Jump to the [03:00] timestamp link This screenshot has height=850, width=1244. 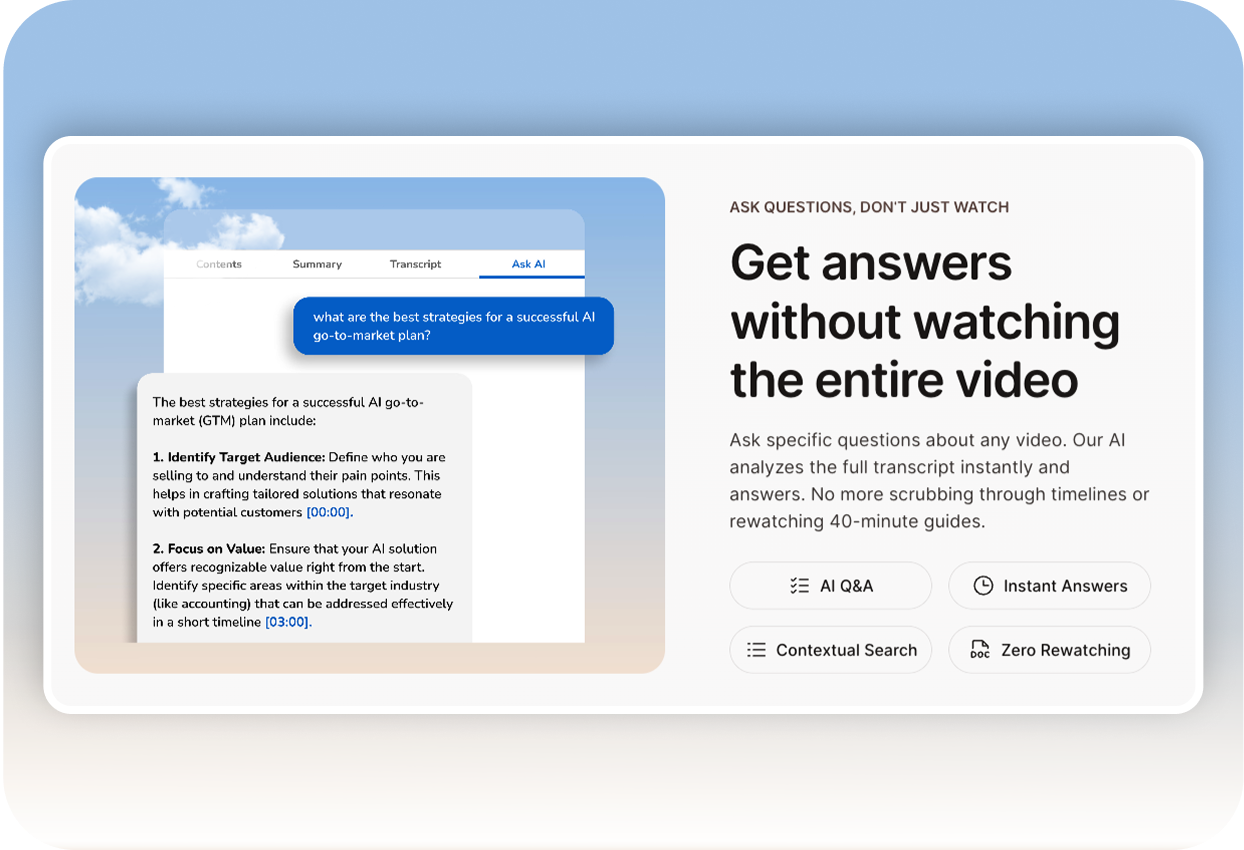coord(288,622)
